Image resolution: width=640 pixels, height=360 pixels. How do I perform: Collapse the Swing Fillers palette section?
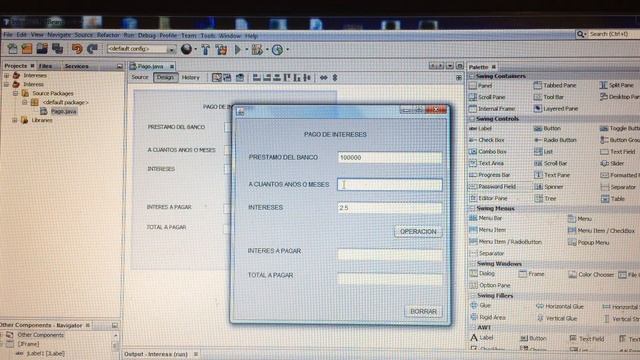click(473, 296)
